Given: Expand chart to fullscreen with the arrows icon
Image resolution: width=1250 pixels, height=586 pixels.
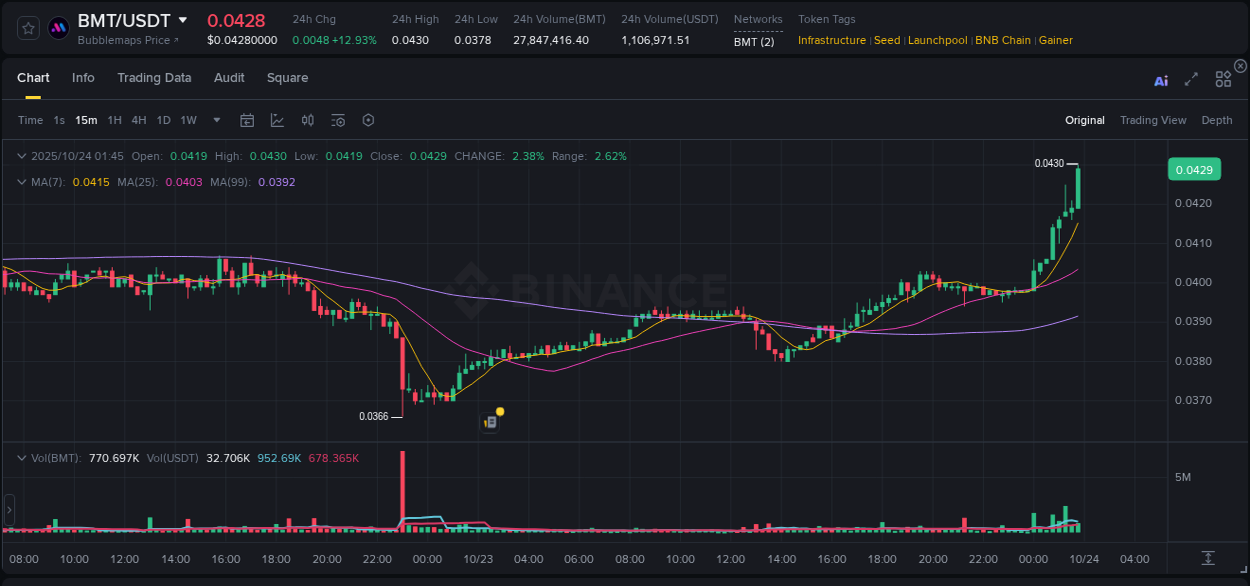Looking at the screenshot, I should [x=1191, y=81].
